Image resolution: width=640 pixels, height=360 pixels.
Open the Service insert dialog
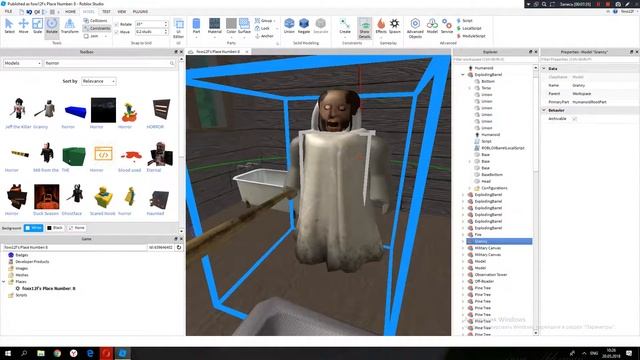tap(447, 26)
